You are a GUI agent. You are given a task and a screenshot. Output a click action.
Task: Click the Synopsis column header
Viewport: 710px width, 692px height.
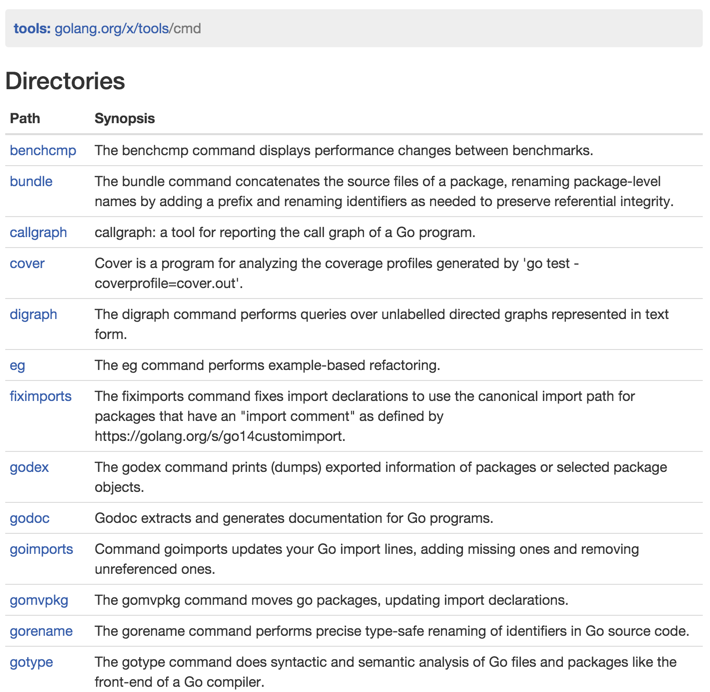click(125, 118)
